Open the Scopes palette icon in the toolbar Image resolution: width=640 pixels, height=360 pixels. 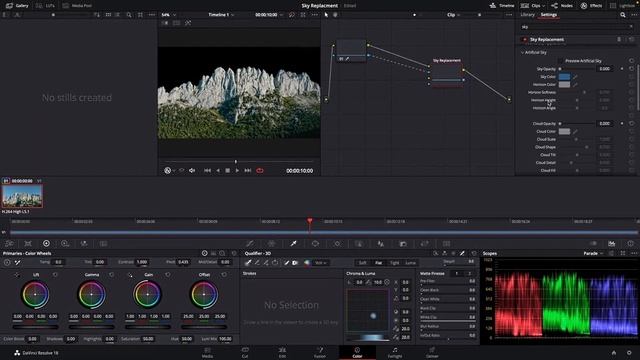click(x=611, y=244)
